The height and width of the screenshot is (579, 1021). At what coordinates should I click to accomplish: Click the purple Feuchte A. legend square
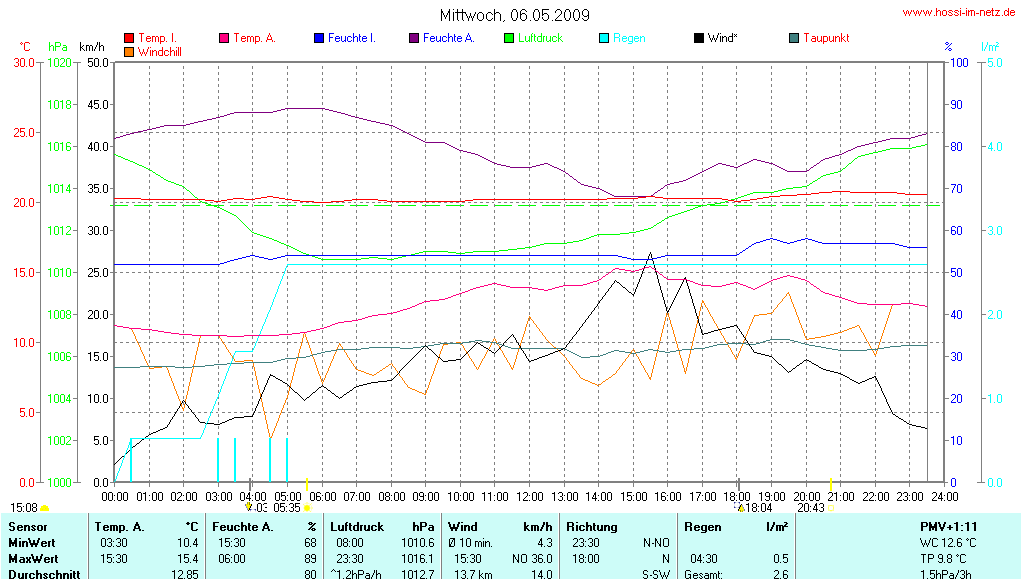pos(413,38)
